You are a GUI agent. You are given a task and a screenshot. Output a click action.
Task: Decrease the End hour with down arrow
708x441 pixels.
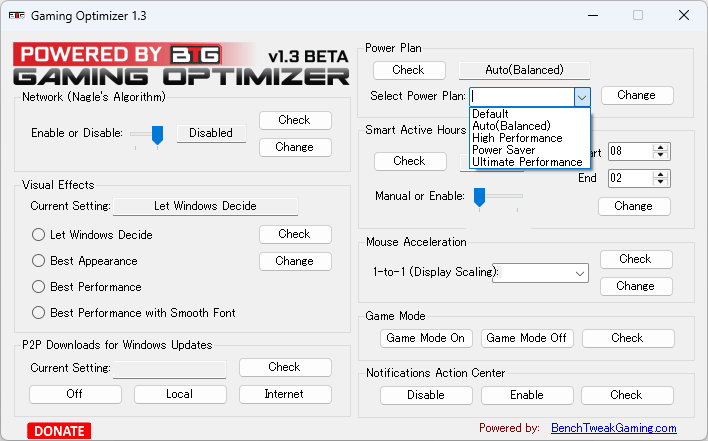[661, 182]
